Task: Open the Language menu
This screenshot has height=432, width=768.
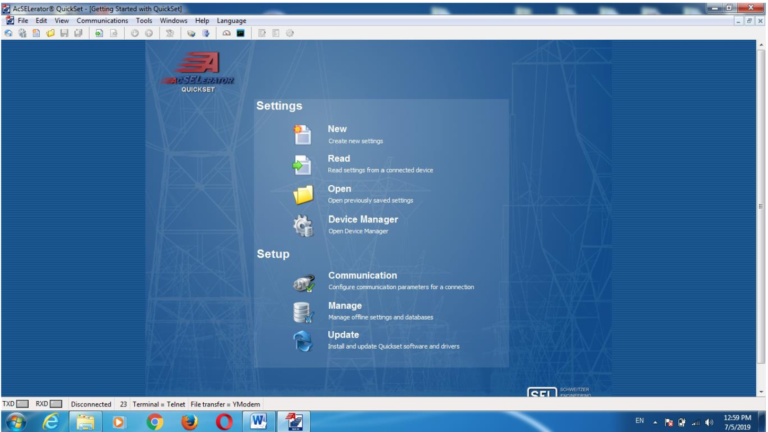Action: (x=231, y=21)
